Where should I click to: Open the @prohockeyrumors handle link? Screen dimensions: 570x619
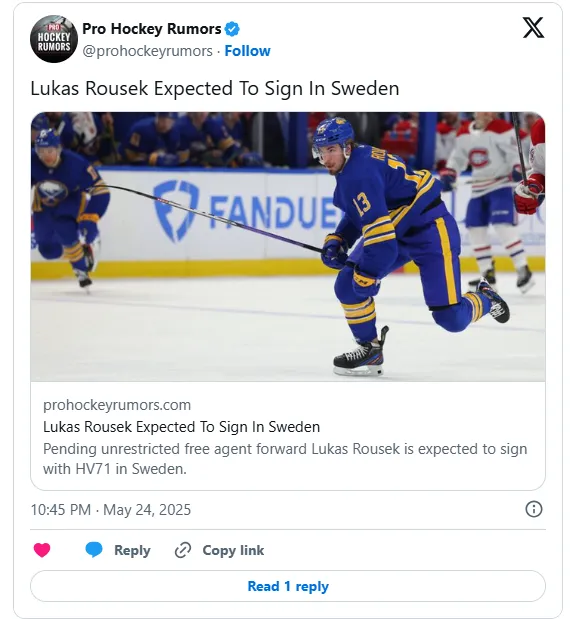pos(147,51)
